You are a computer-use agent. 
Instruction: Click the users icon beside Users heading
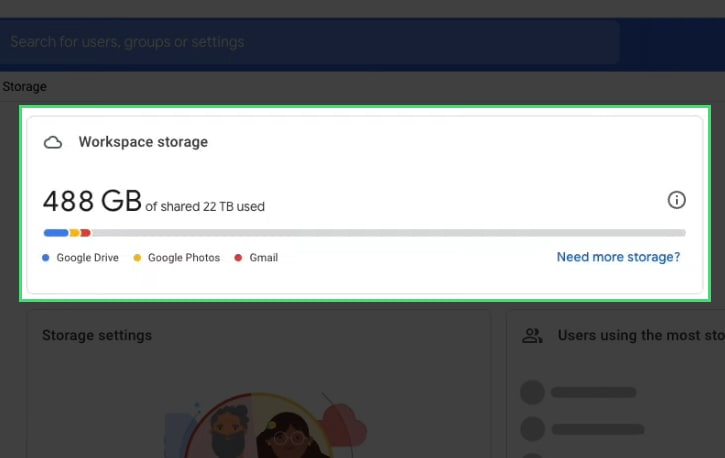pyautogui.click(x=532, y=336)
